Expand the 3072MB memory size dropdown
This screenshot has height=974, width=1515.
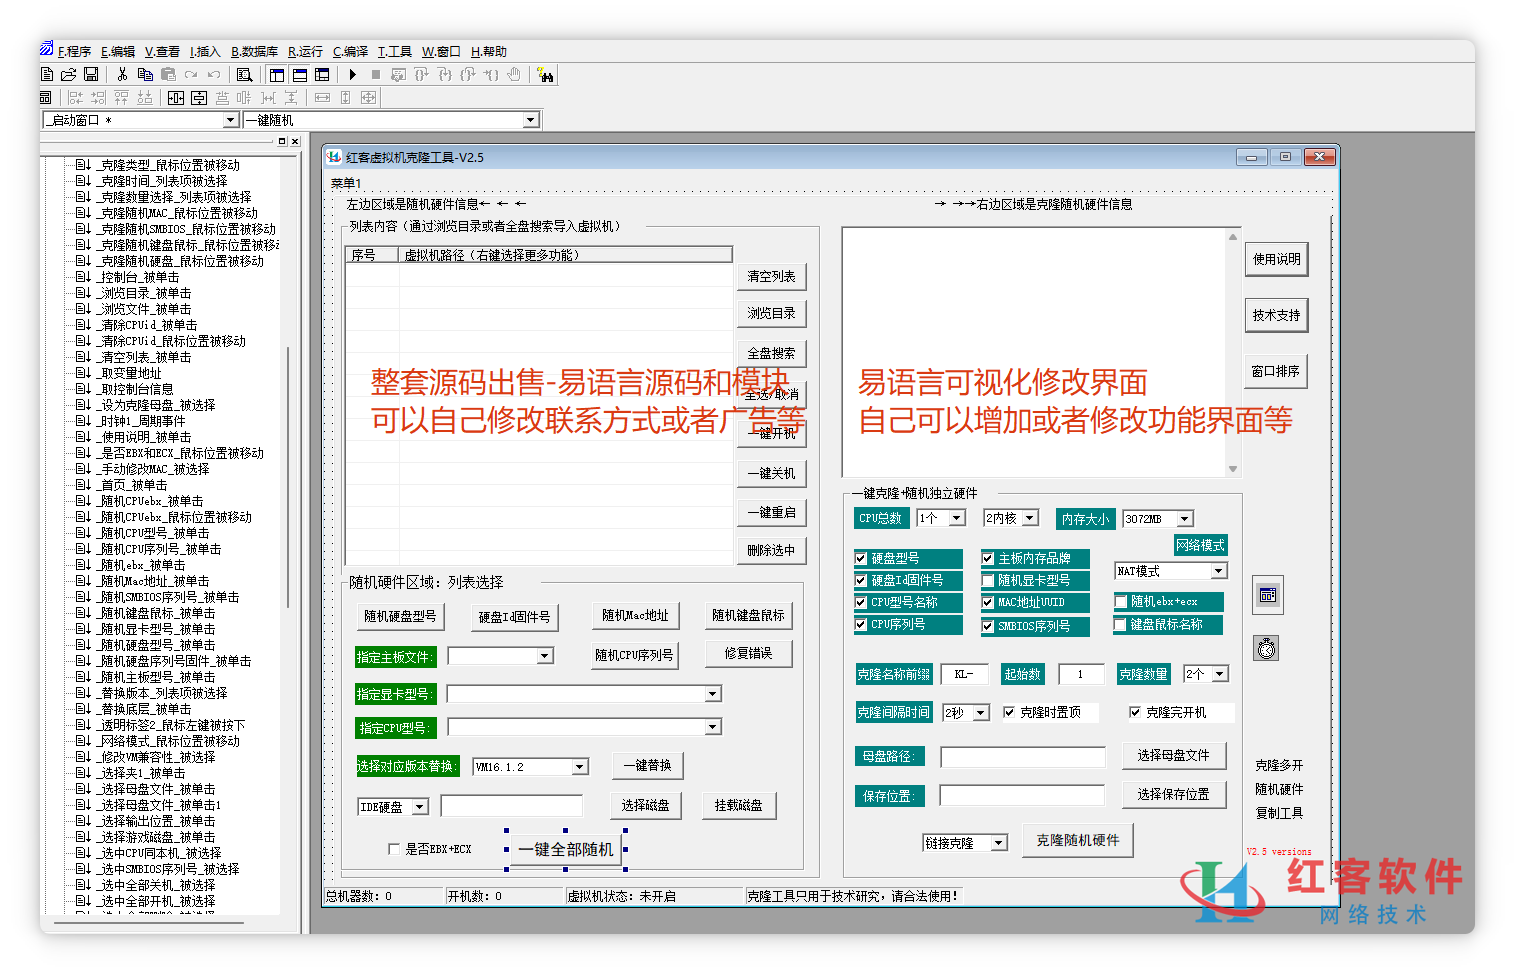click(x=1184, y=519)
